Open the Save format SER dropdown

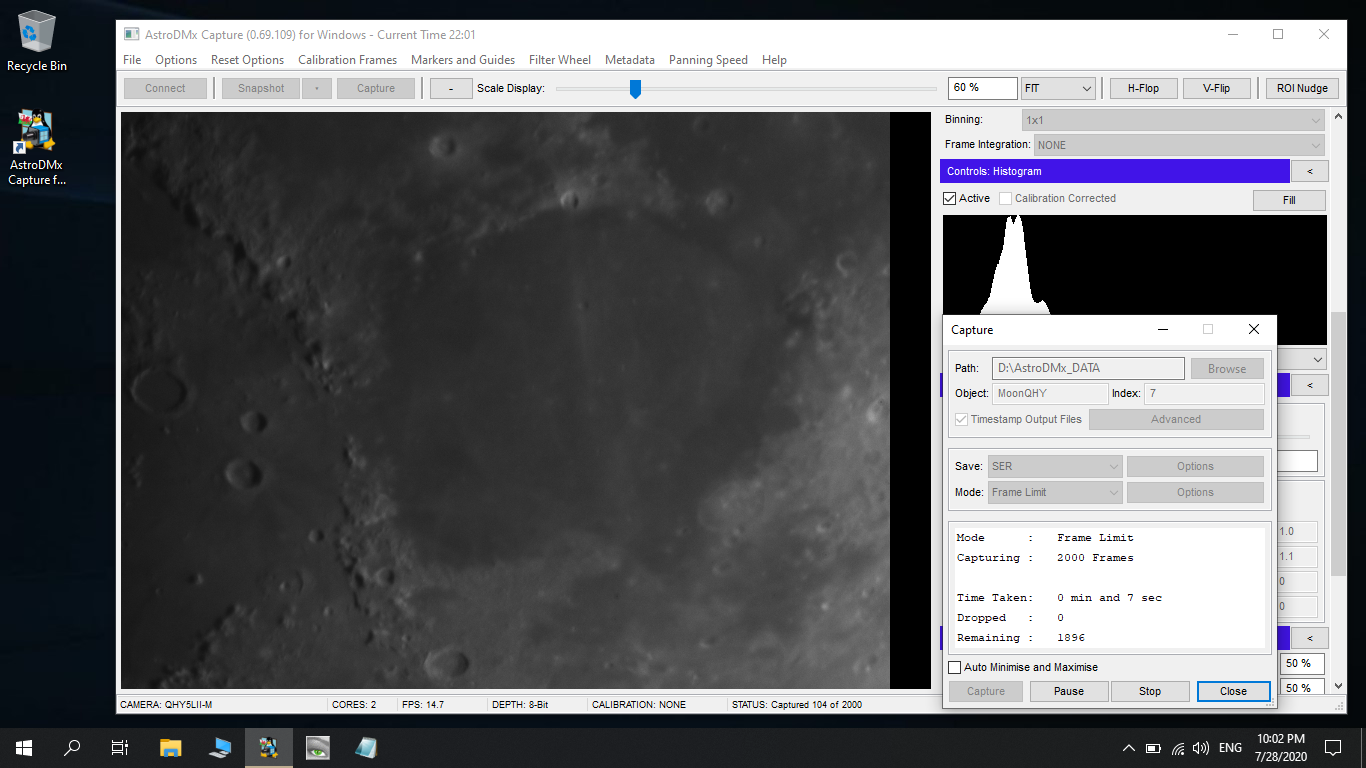1055,466
